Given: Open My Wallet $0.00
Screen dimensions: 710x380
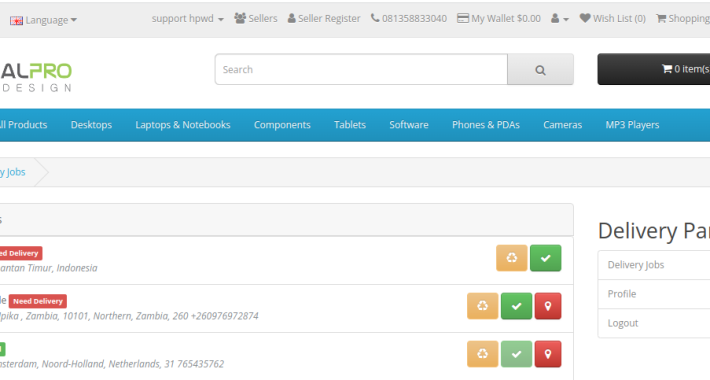Looking at the screenshot, I should tap(499, 19).
